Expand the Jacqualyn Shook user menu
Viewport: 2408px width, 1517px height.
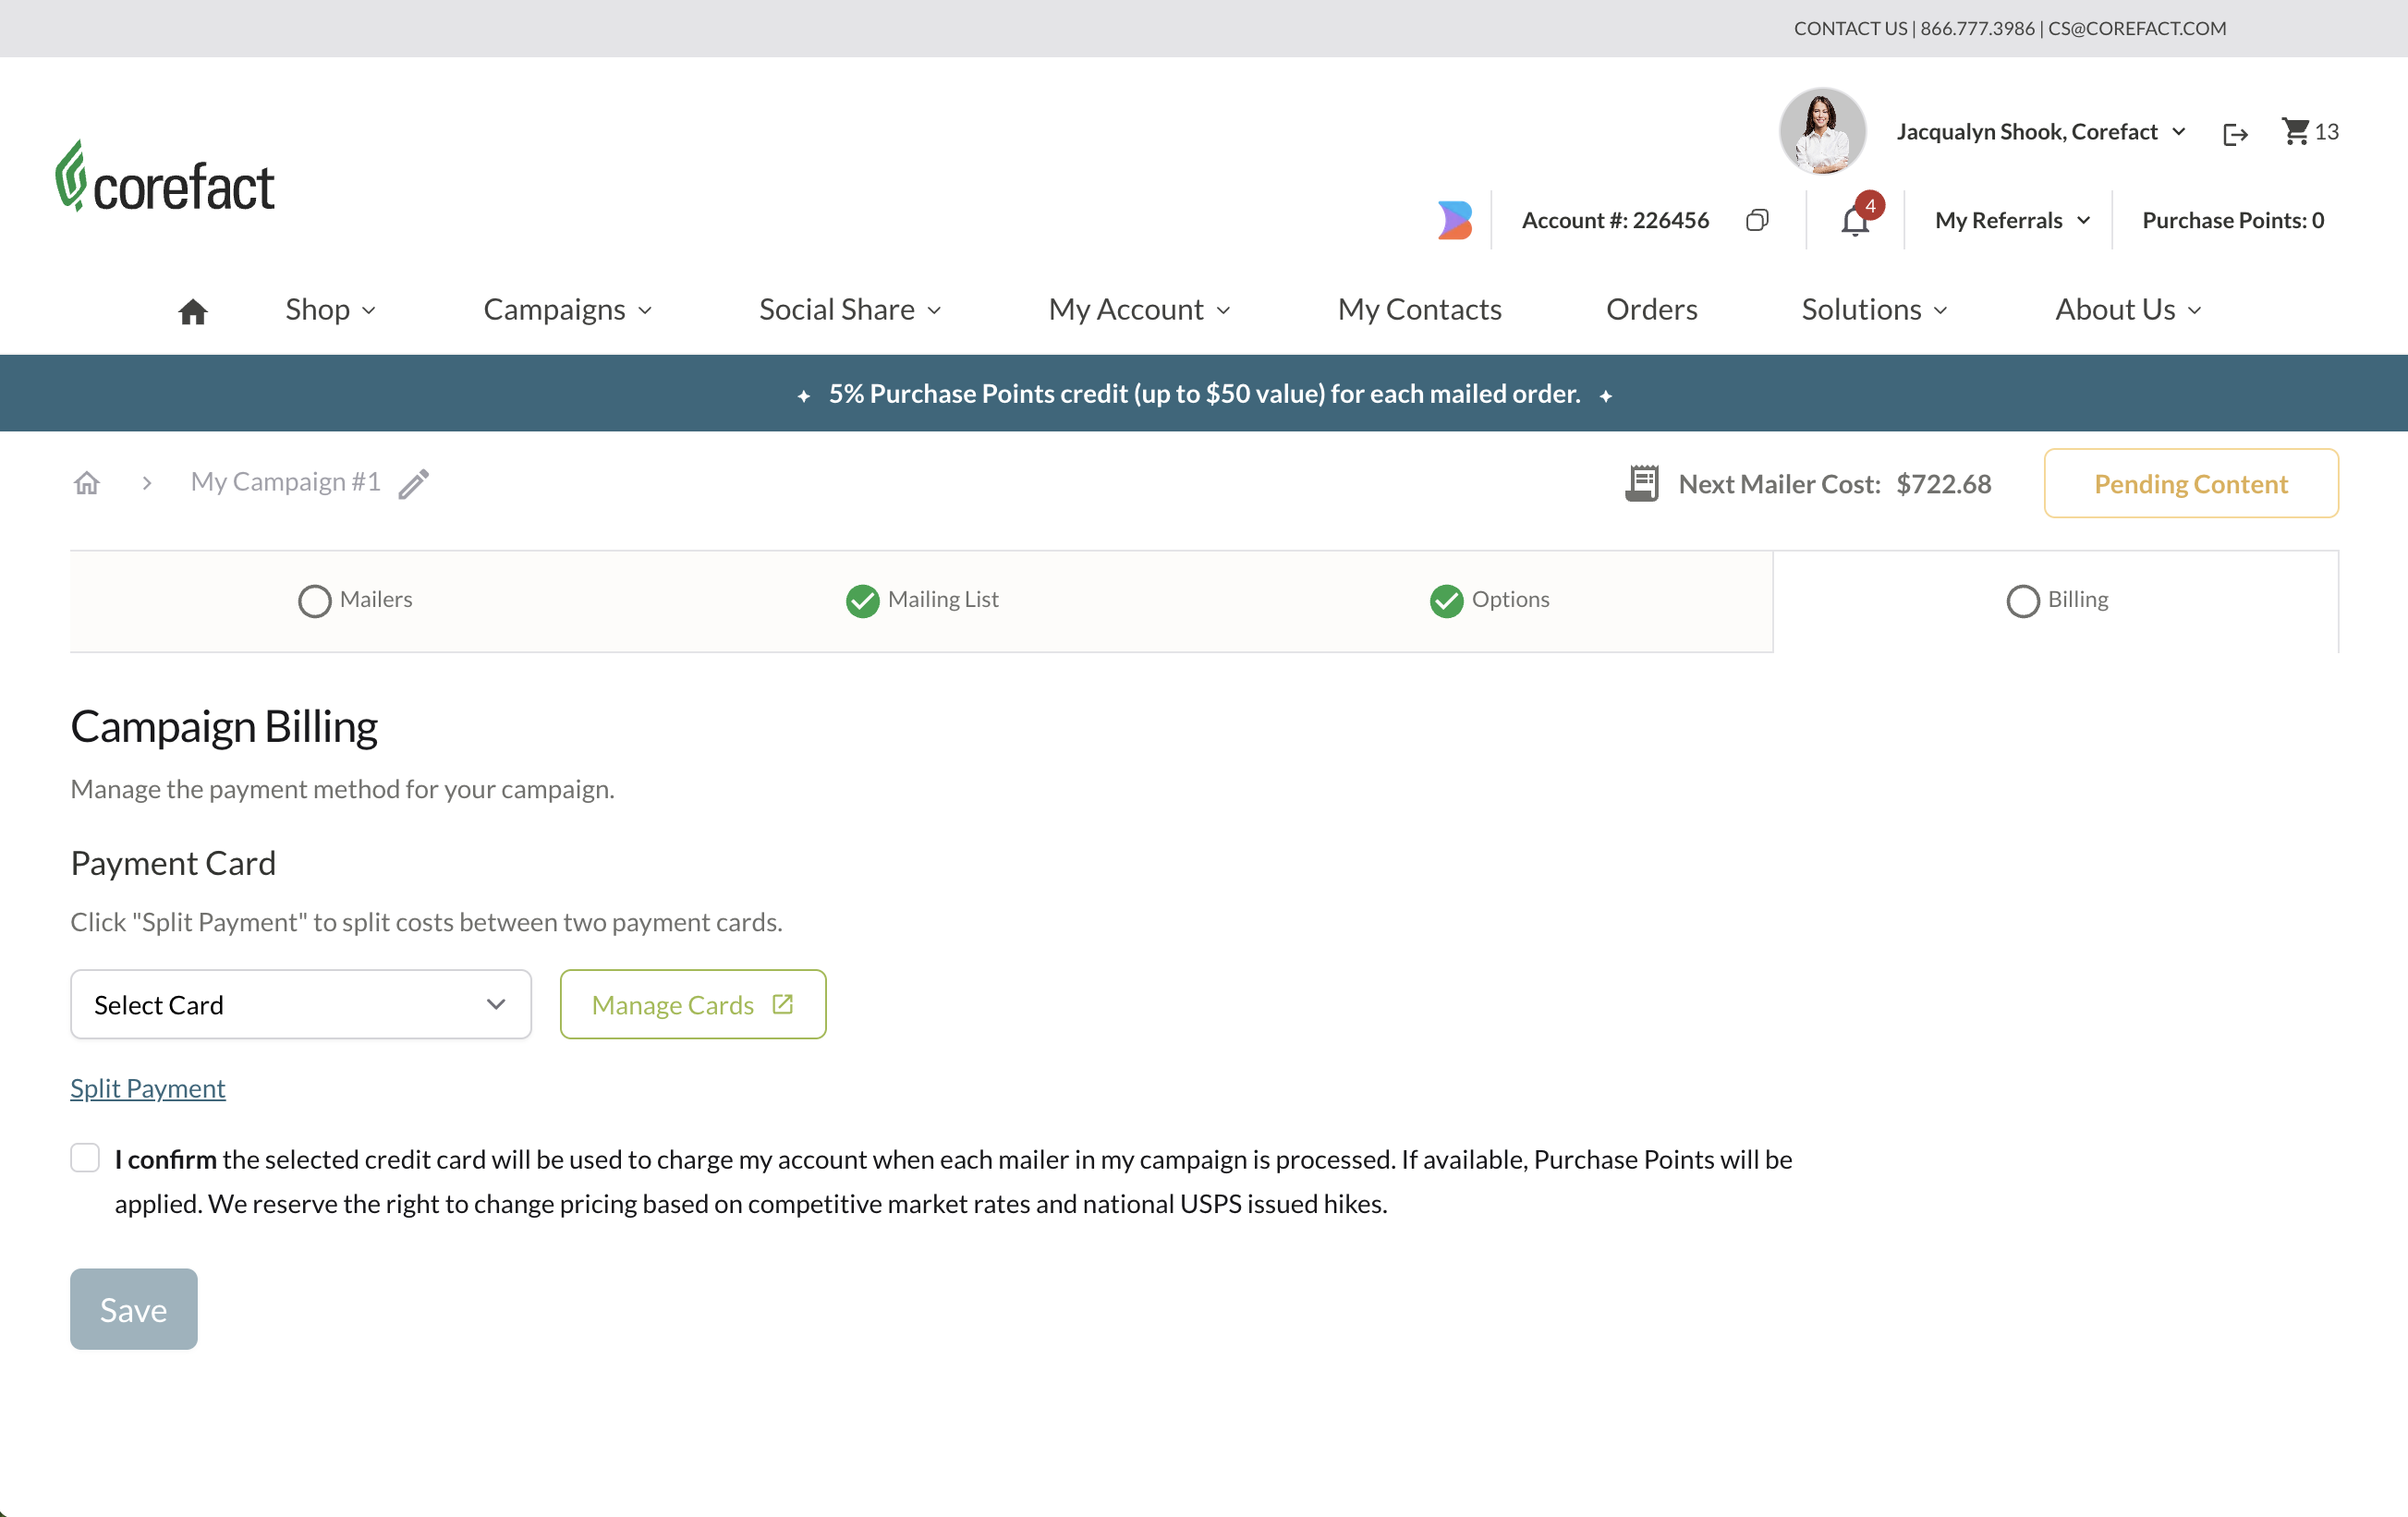(2040, 132)
